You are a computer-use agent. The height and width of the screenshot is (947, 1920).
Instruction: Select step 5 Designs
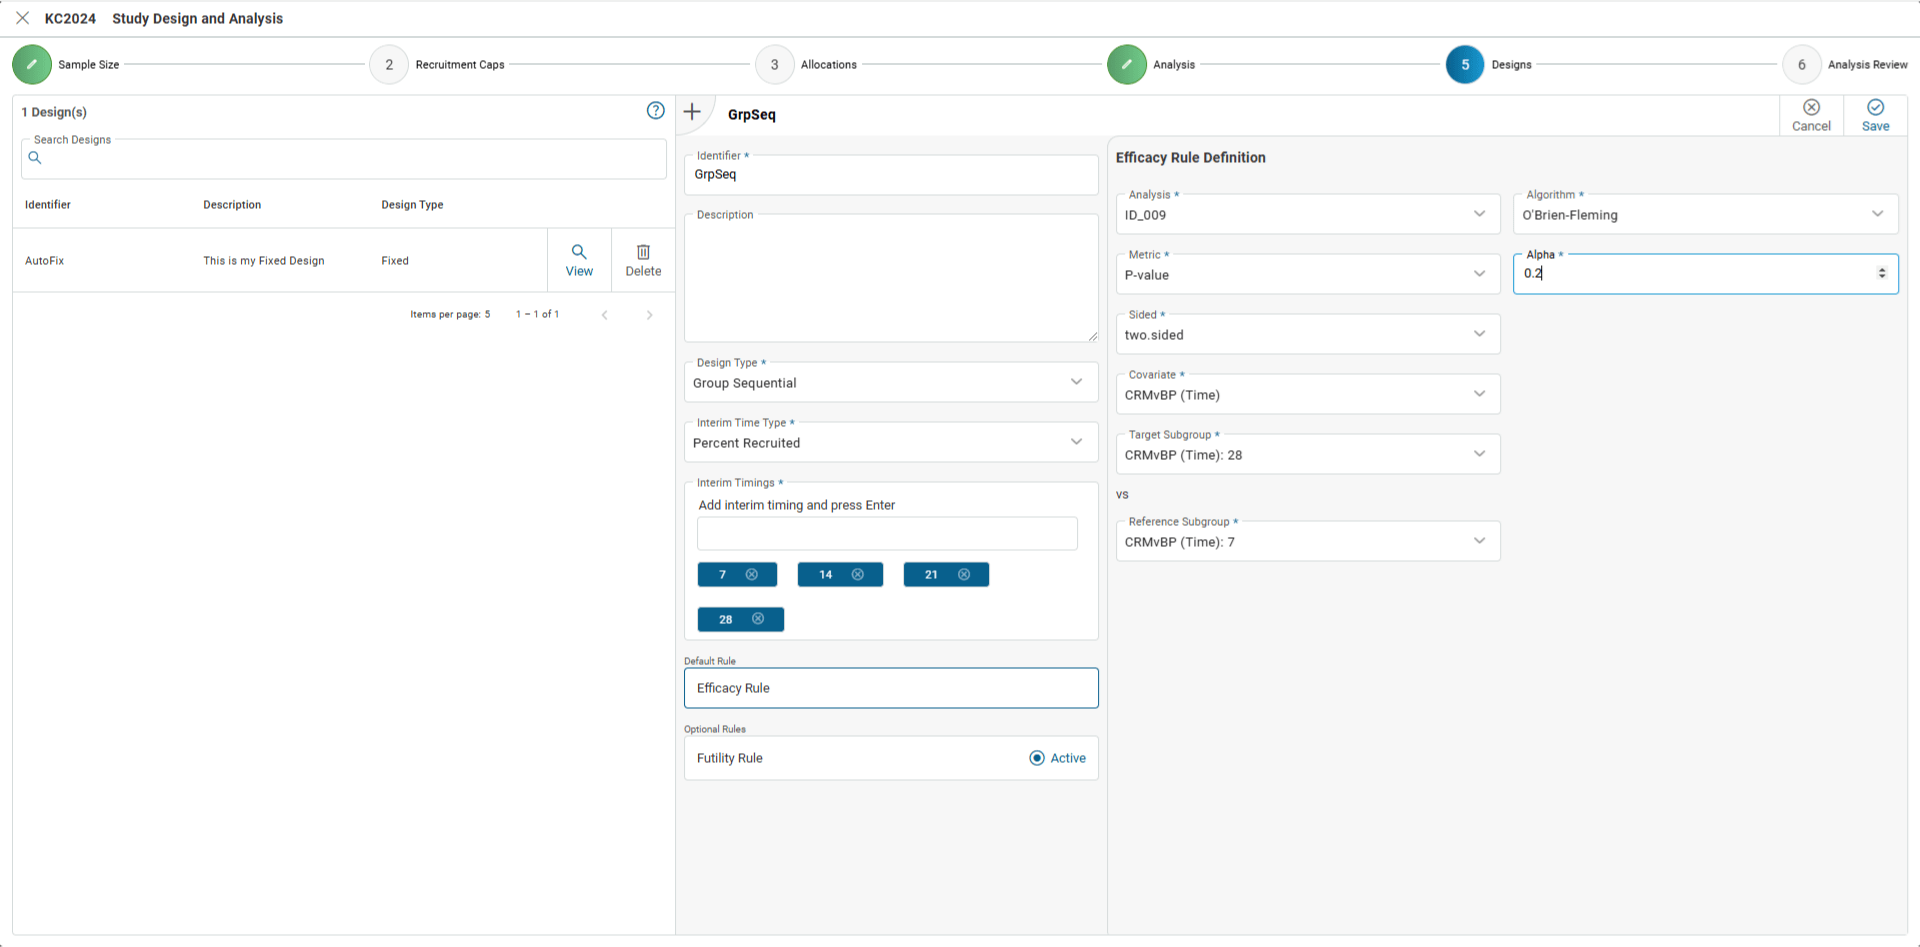pos(1465,64)
